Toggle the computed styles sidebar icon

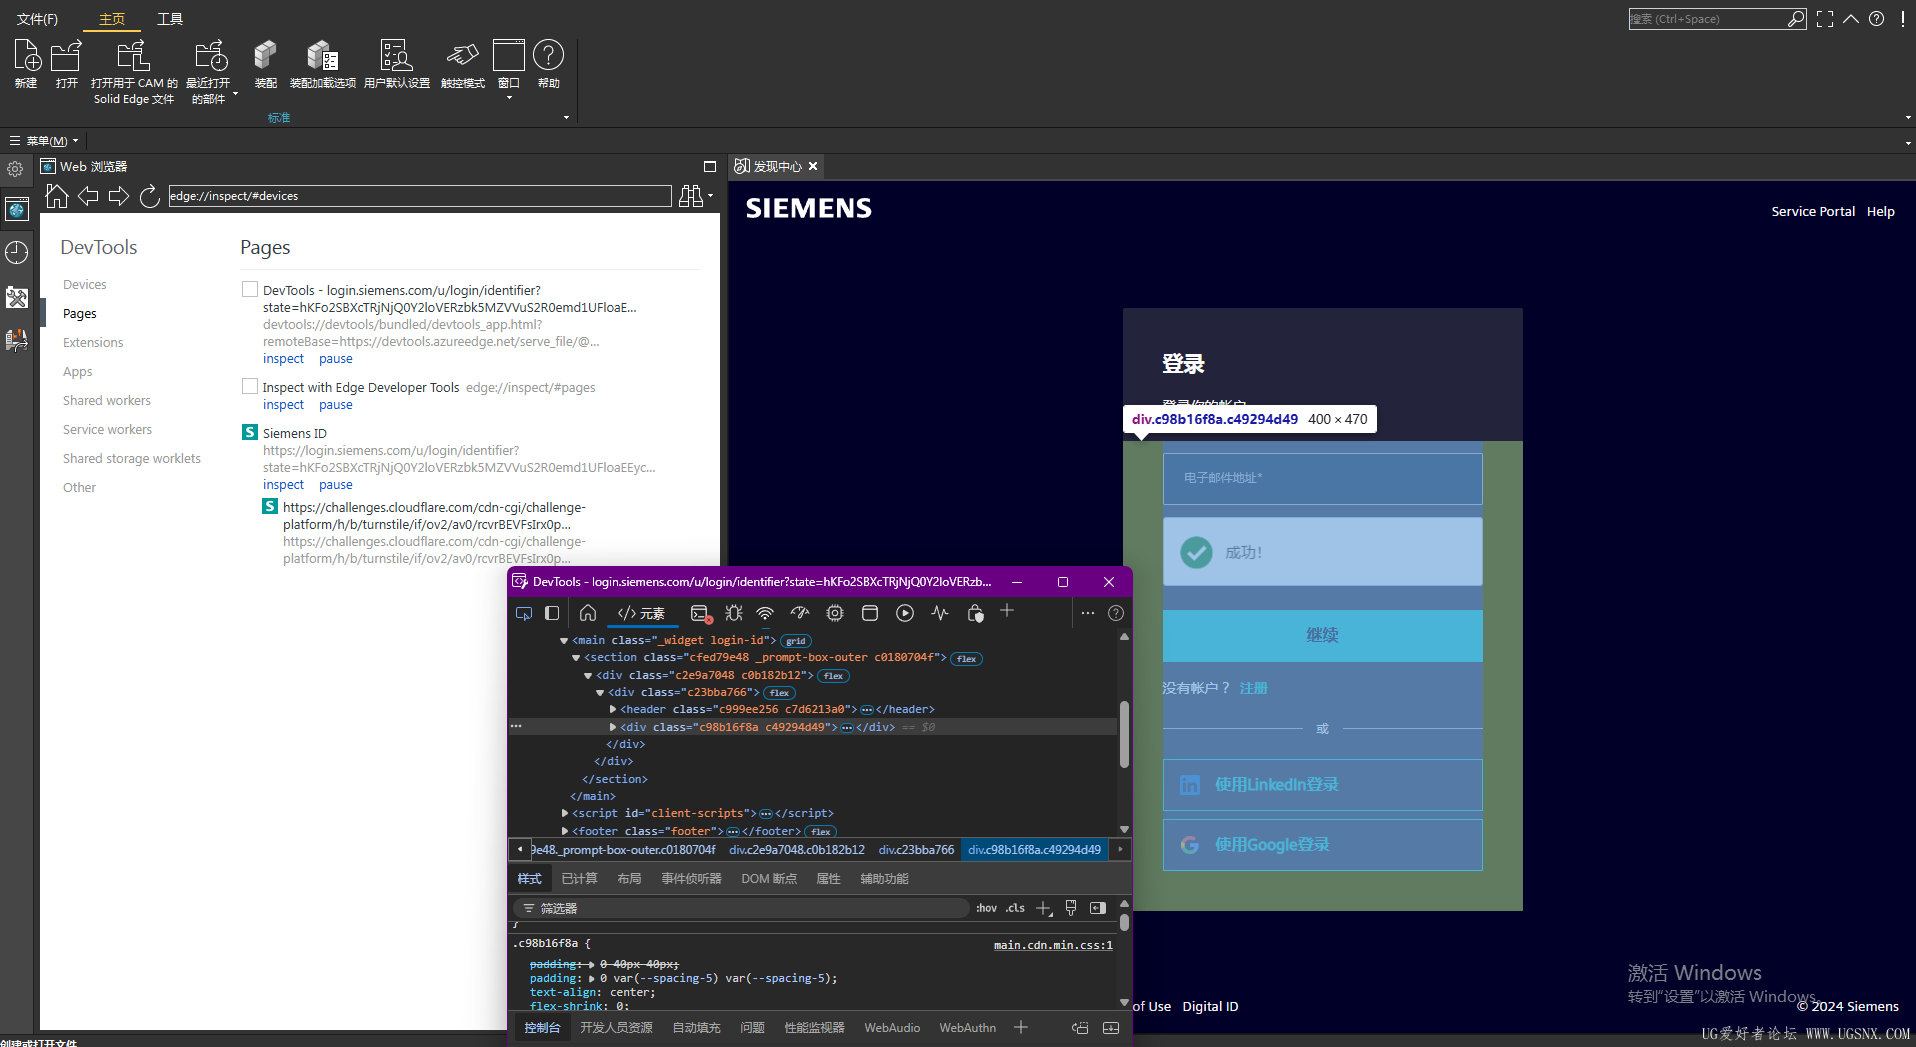point(1098,908)
